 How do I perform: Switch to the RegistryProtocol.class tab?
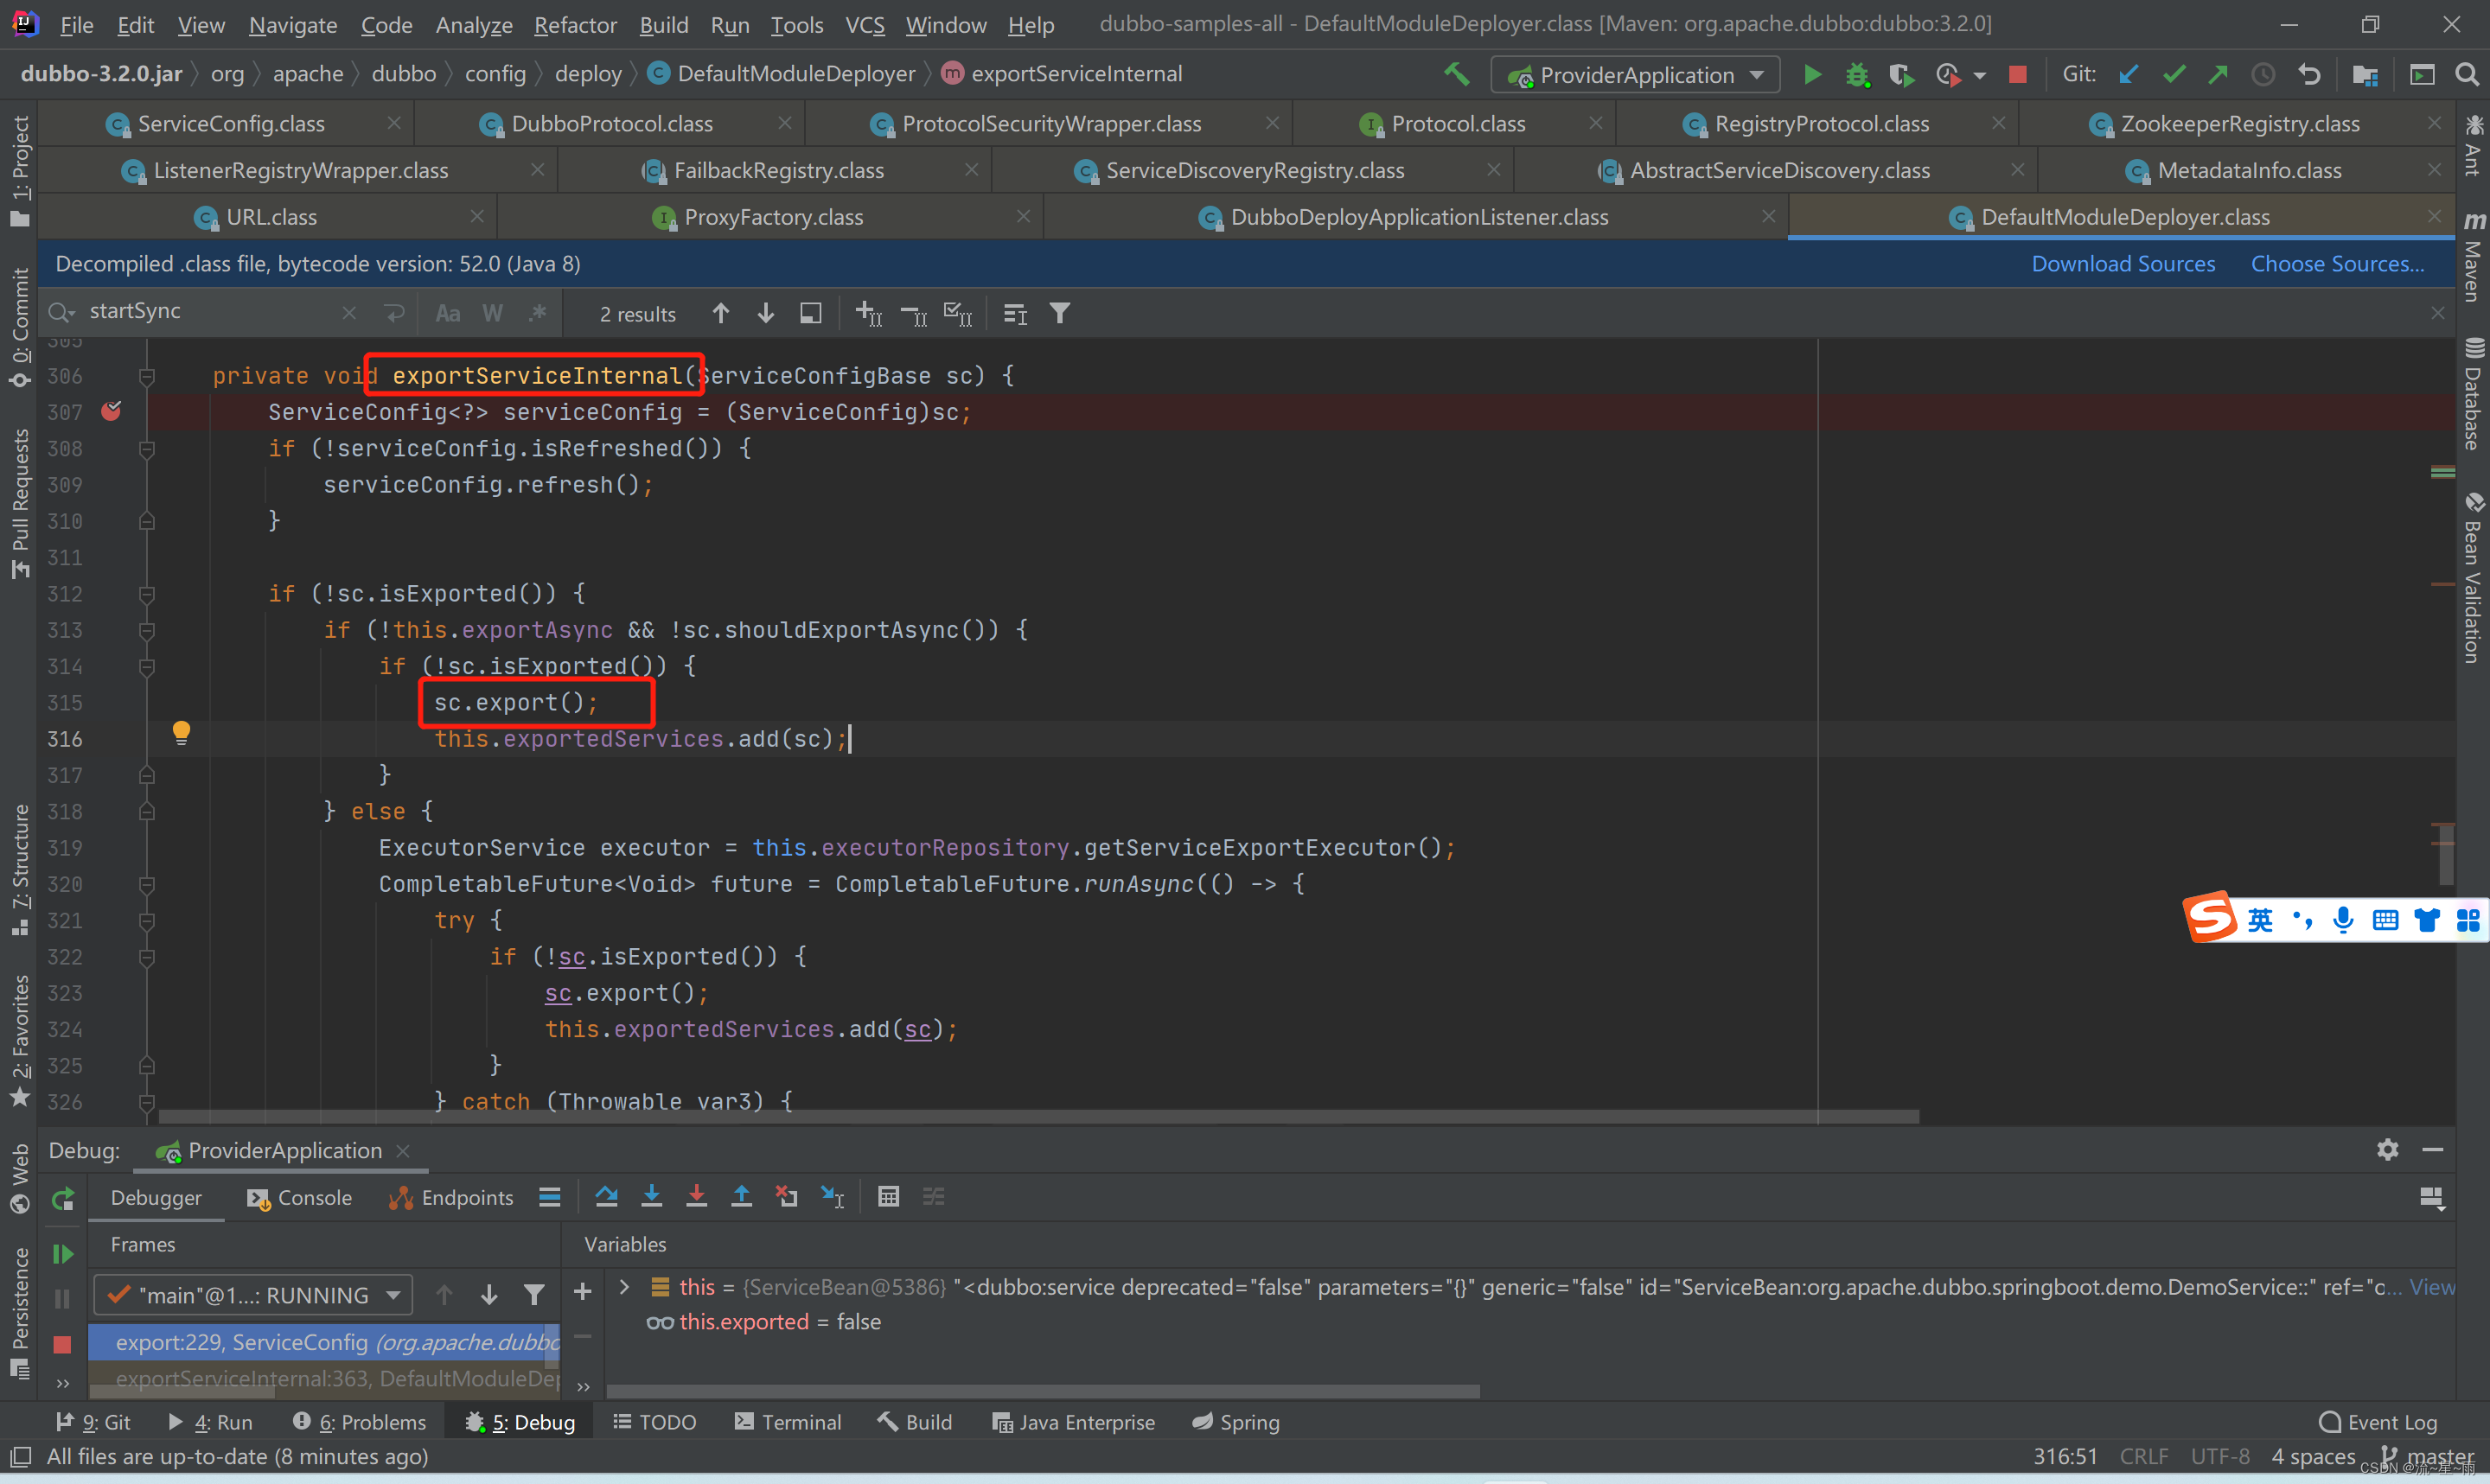click(x=1821, y=124)
